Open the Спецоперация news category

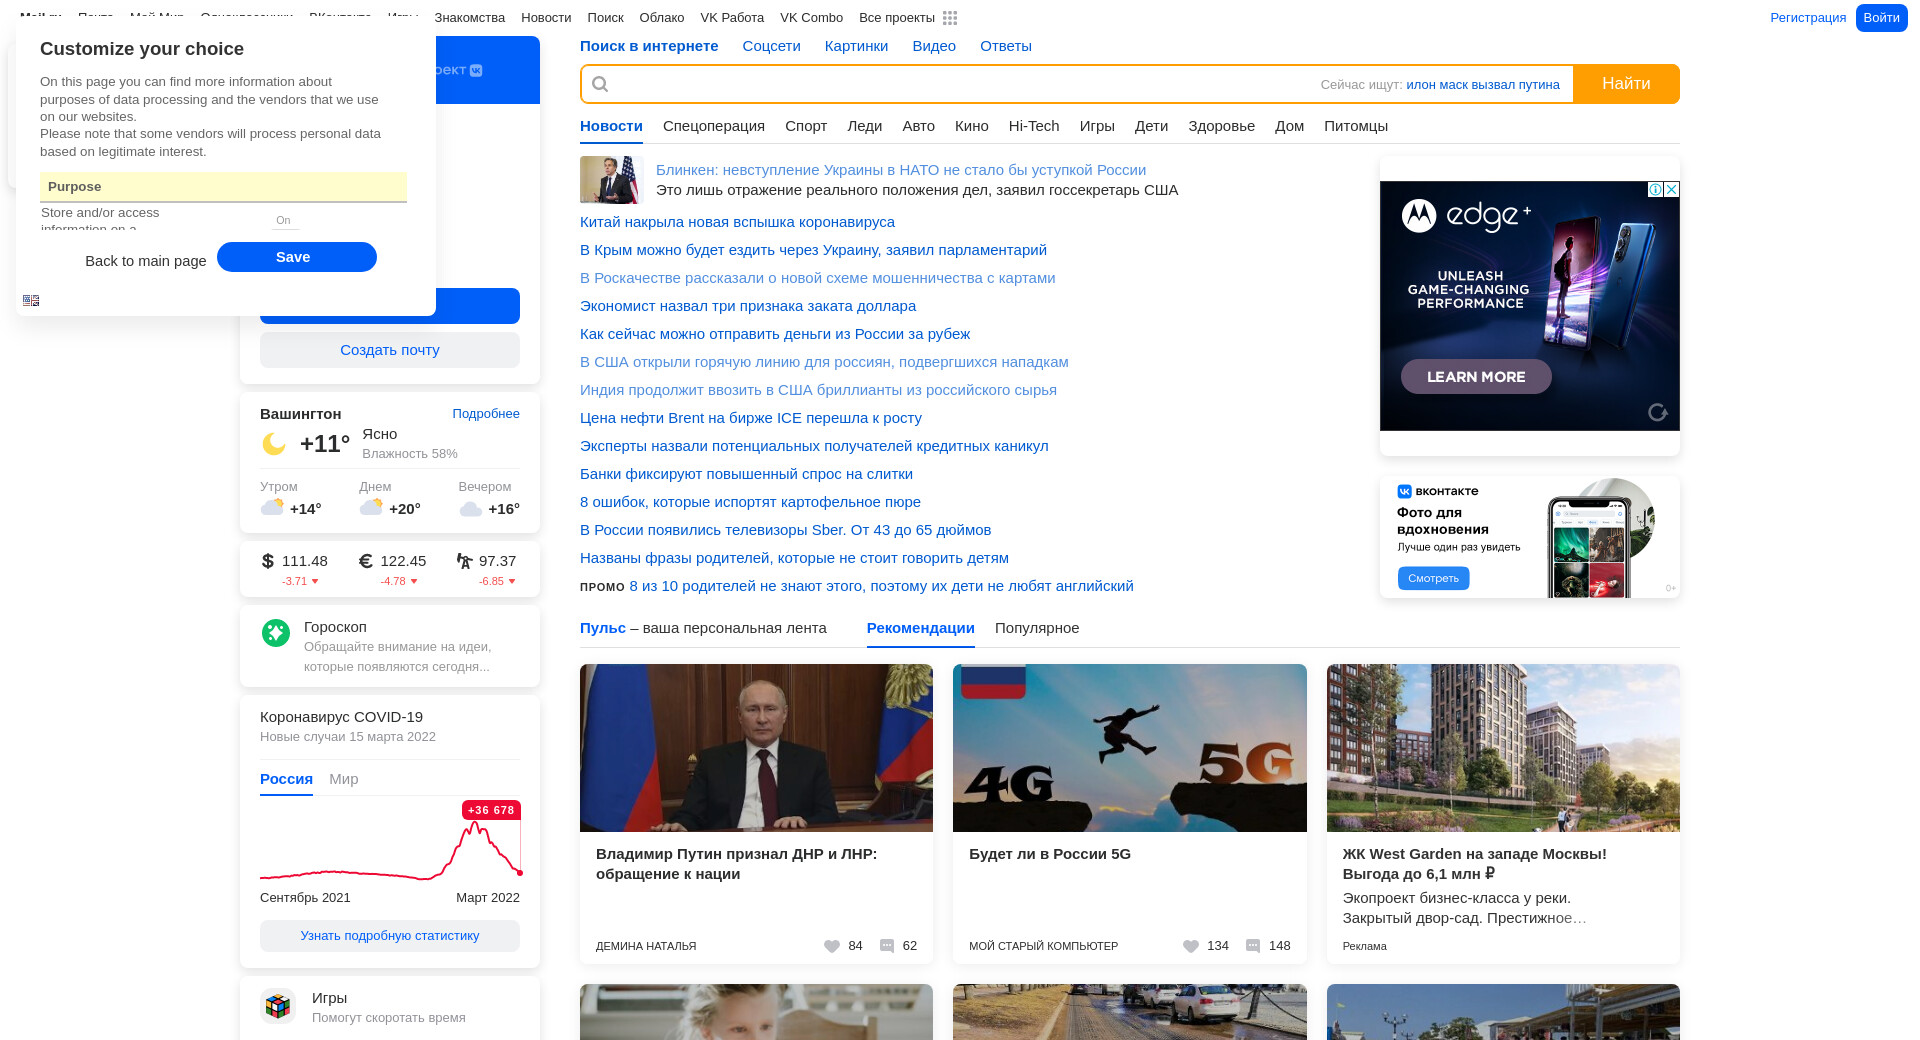tap(714, 126)
